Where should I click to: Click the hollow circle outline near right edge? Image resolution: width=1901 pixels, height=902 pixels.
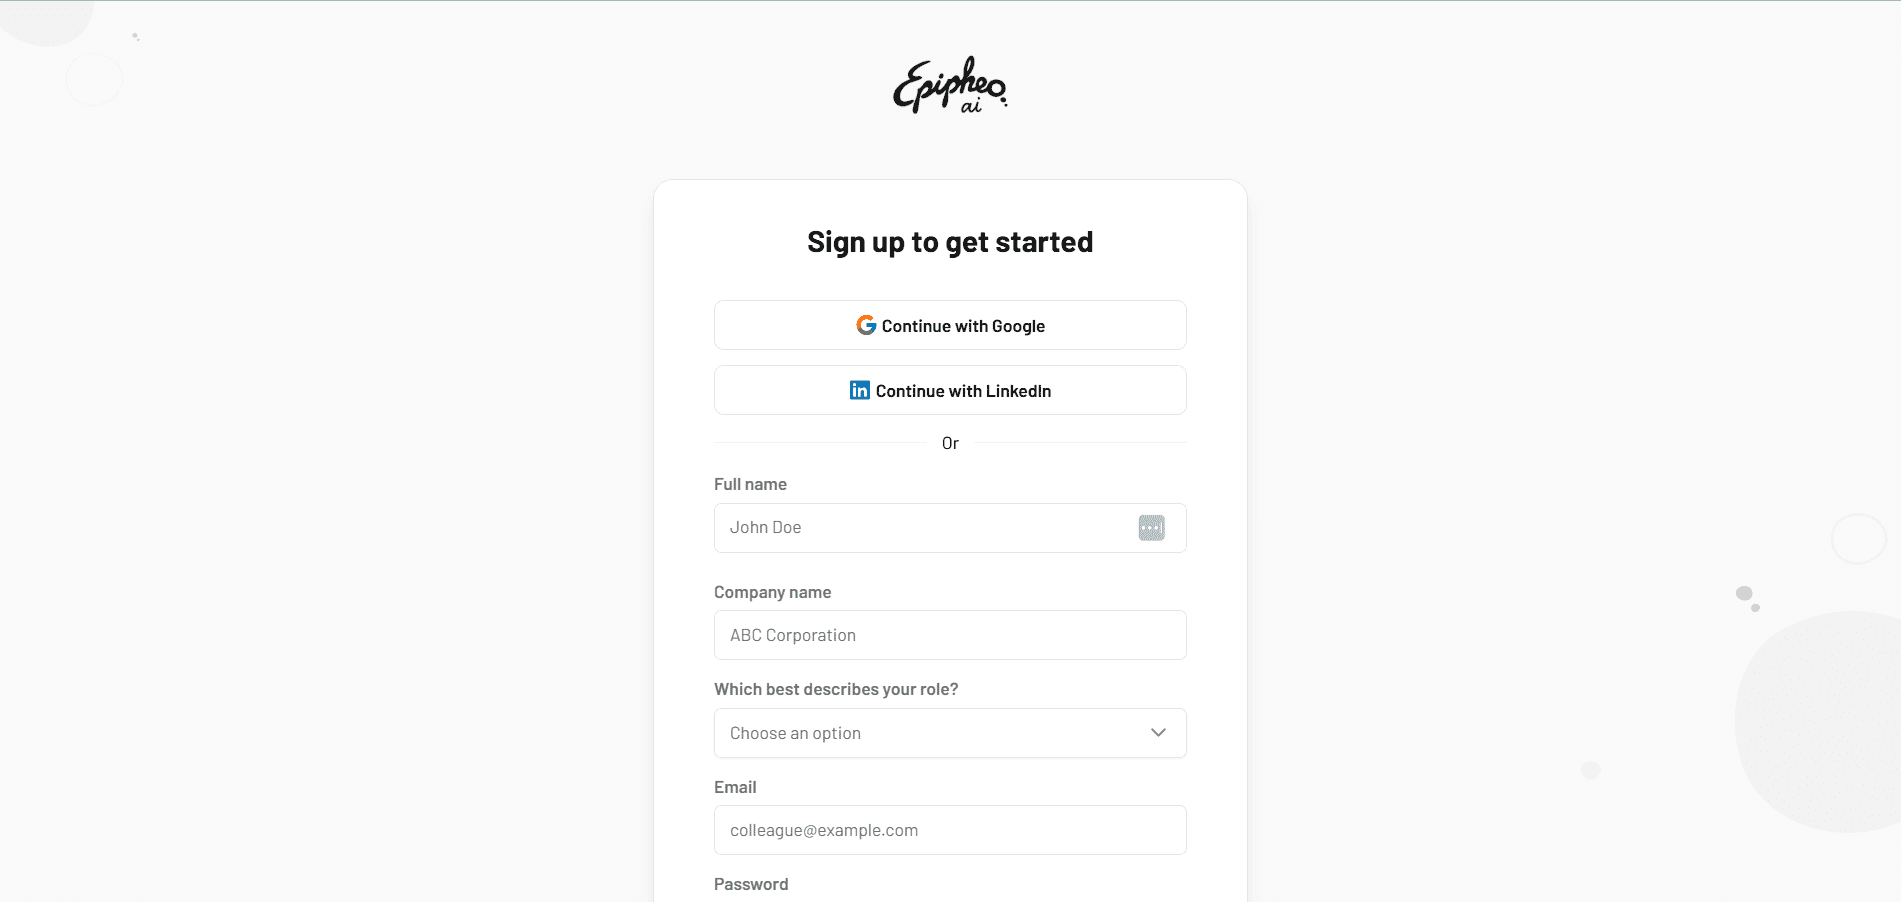click(x=1858, y=539)
